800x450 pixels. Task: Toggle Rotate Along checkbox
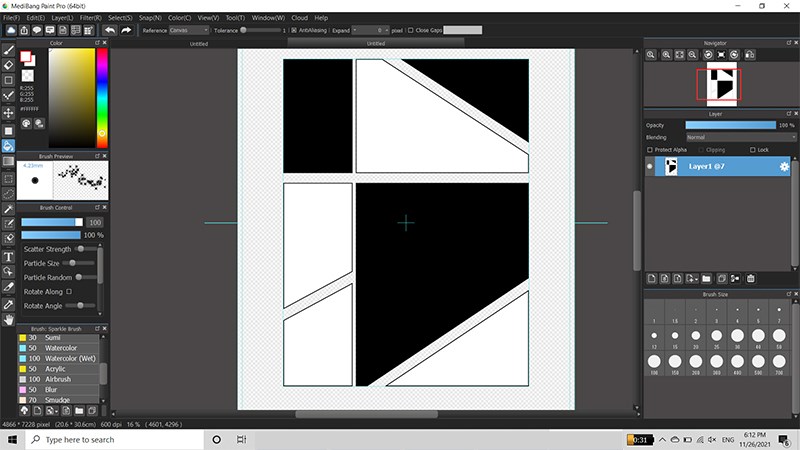[69, 291]
